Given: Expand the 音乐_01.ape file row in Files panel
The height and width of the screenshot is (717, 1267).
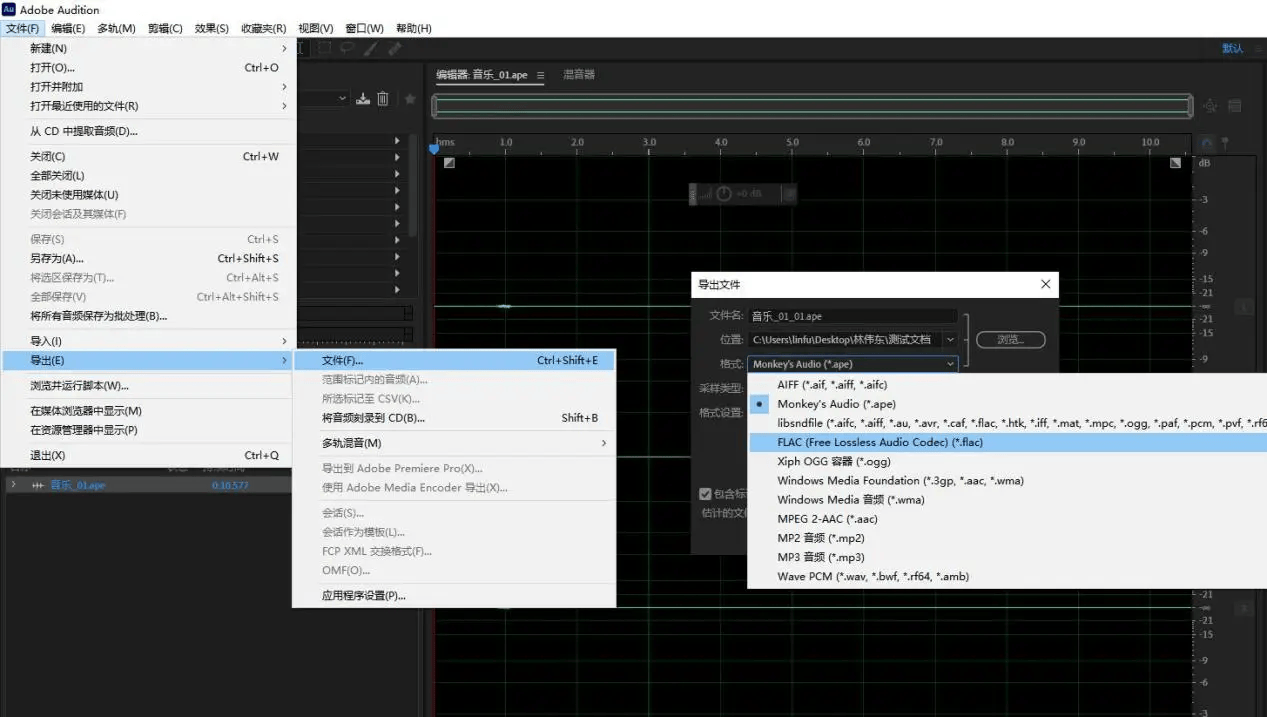Looking at the screenshot, I should tap(13, 485).
